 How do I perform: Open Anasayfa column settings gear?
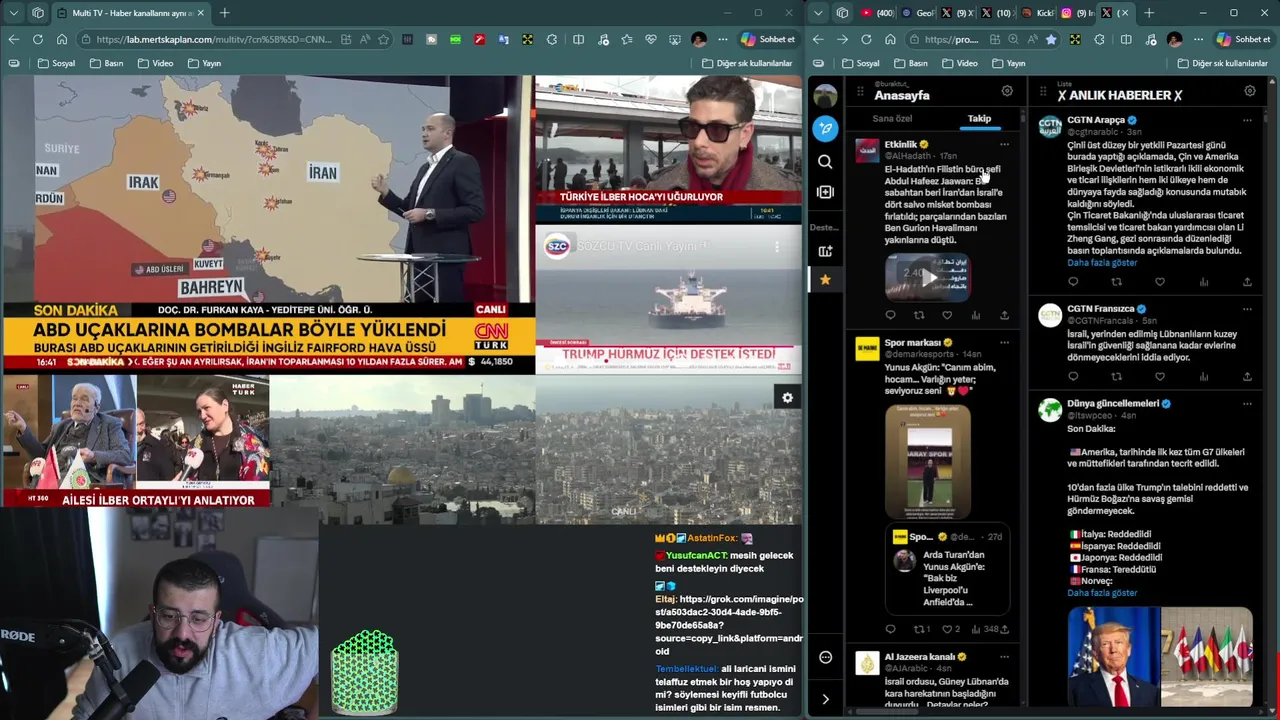point(1007,91)
